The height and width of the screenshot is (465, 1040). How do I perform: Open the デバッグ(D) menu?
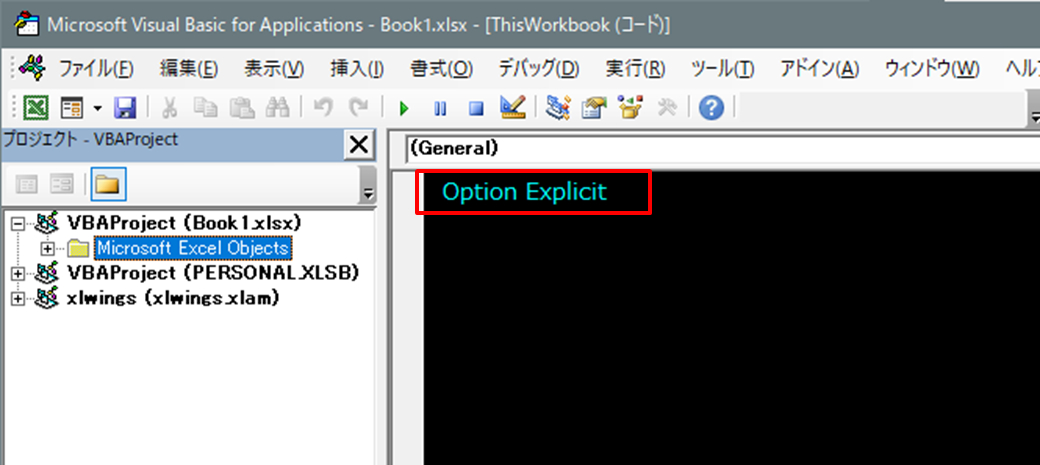click(539, 68)
